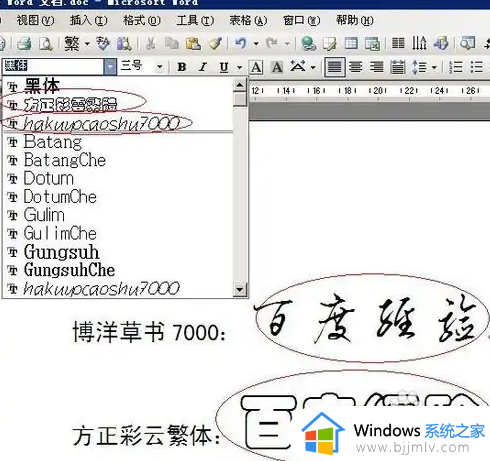Collapse the font name dropdown arrow
The image size is (490, 461).
(110, 67)
